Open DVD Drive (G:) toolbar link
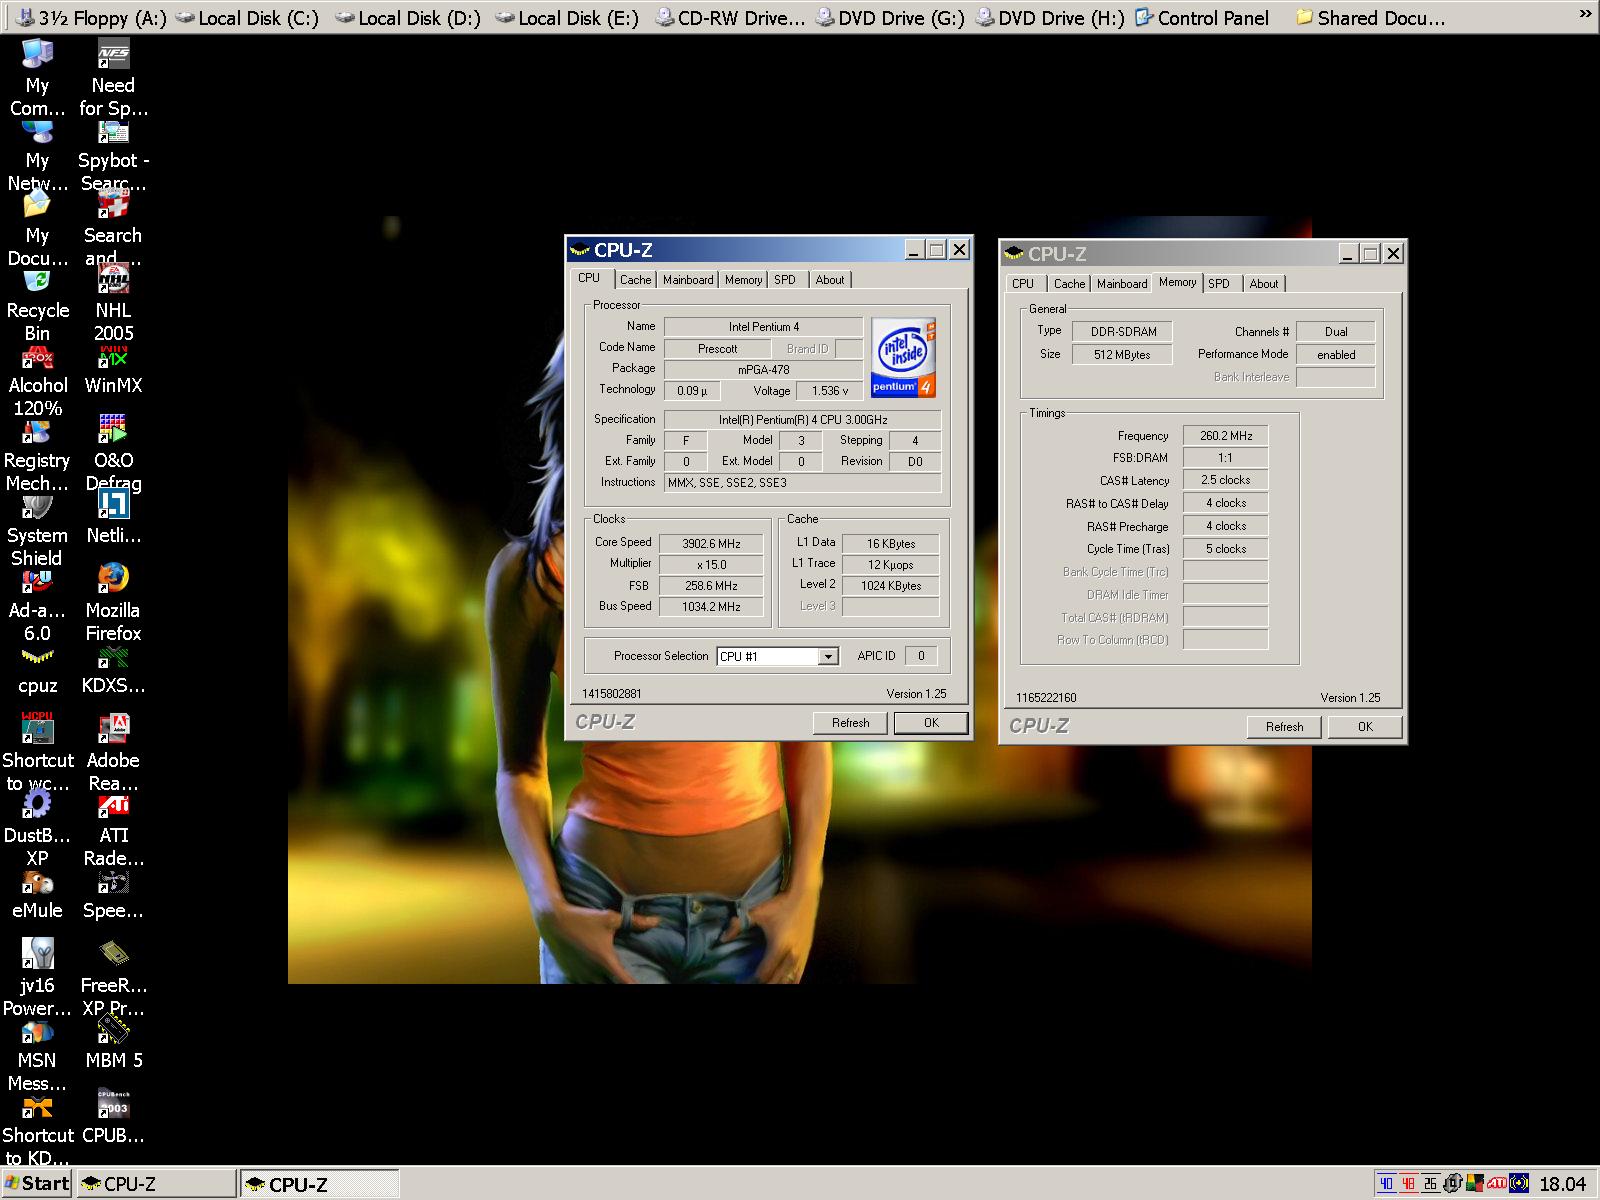The height and width of the screenshot is (1200, 1600). click(890, 18)
